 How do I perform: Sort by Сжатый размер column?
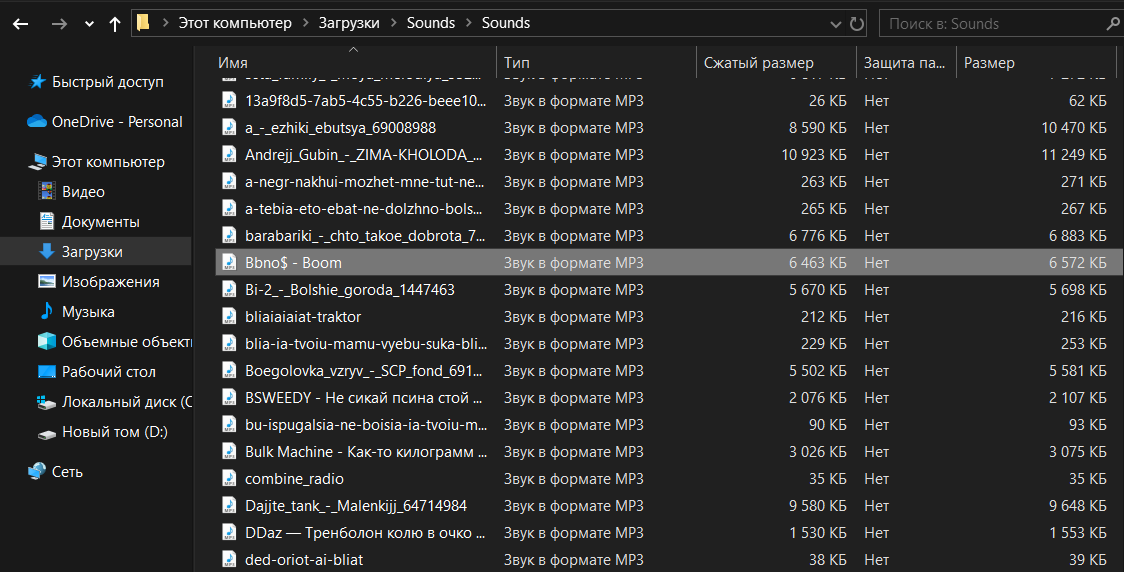click(x=758, y=63)
